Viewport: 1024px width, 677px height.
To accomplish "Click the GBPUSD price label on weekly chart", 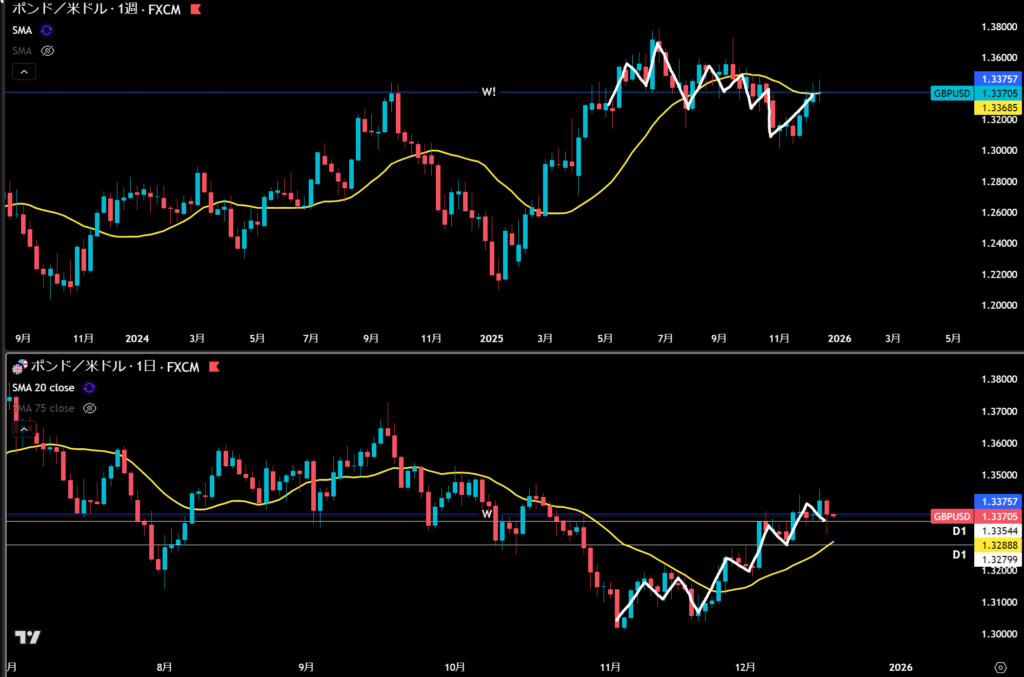I will 950,93.
